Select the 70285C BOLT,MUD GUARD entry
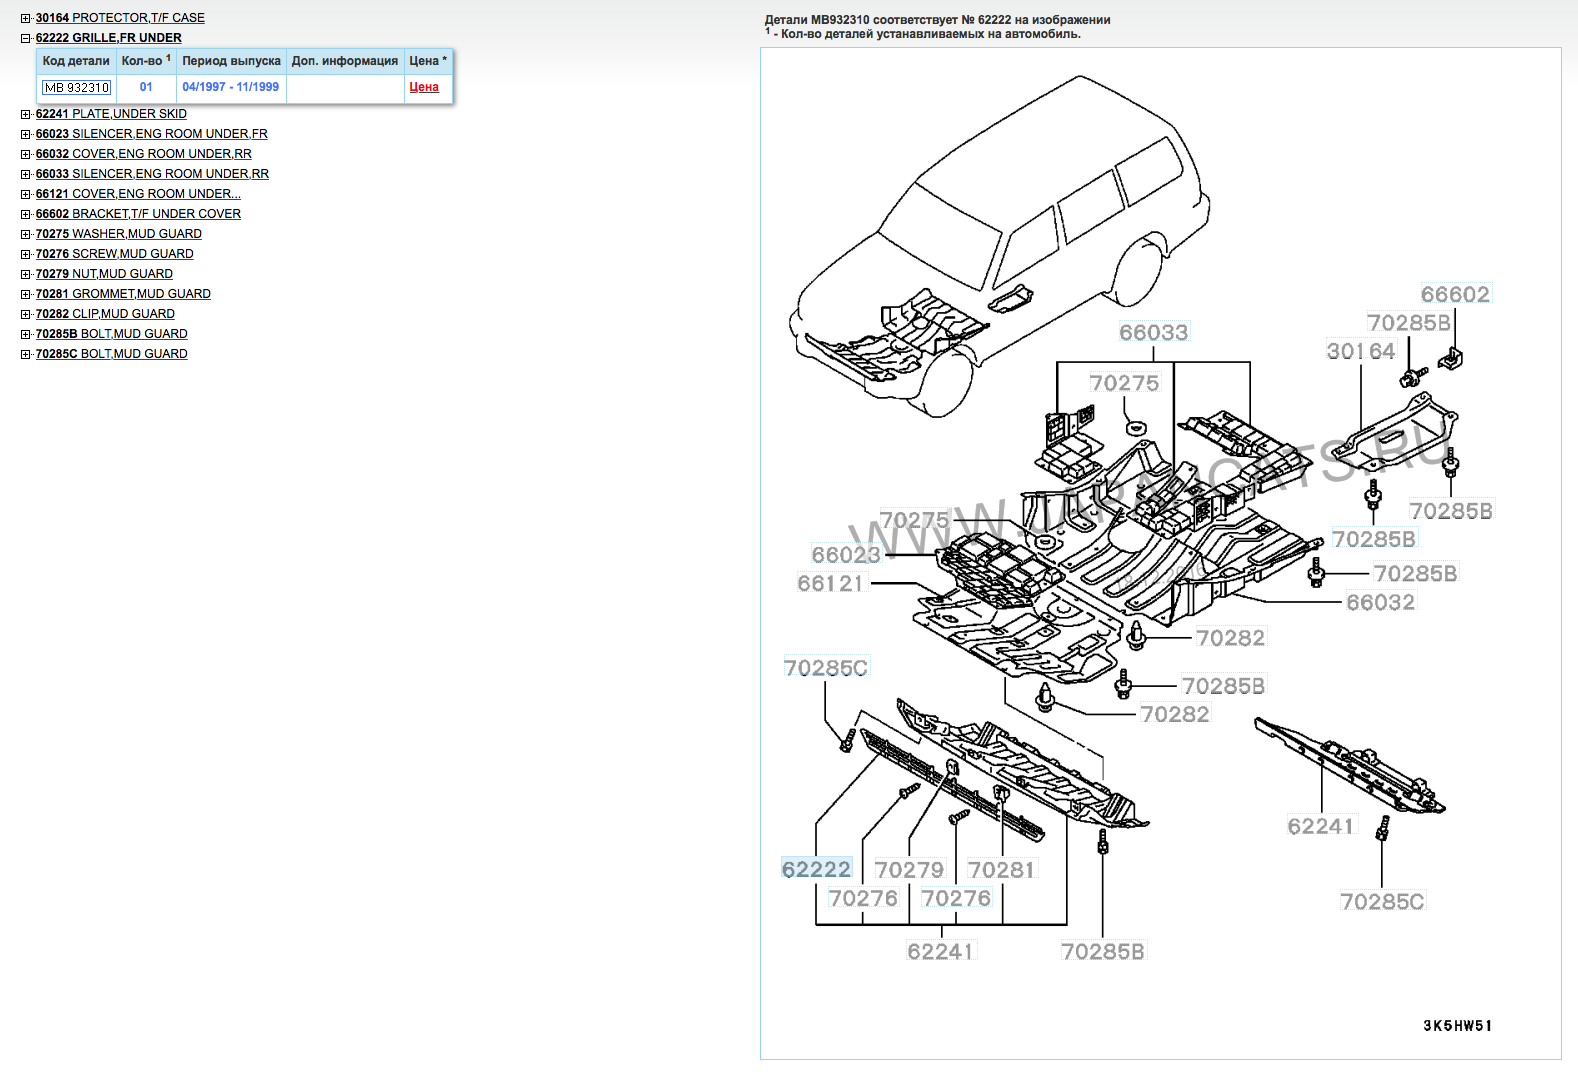 point(111,354)
